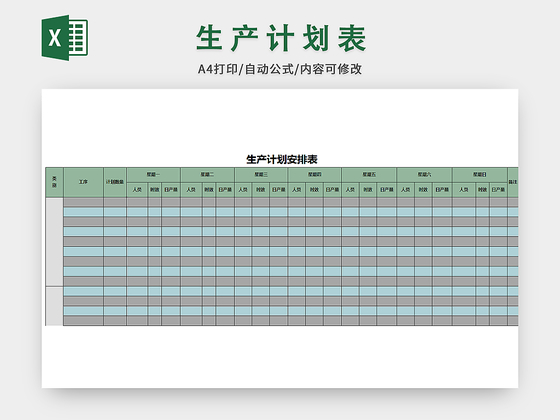Click 时效 under 星期六

click(424, 190)
